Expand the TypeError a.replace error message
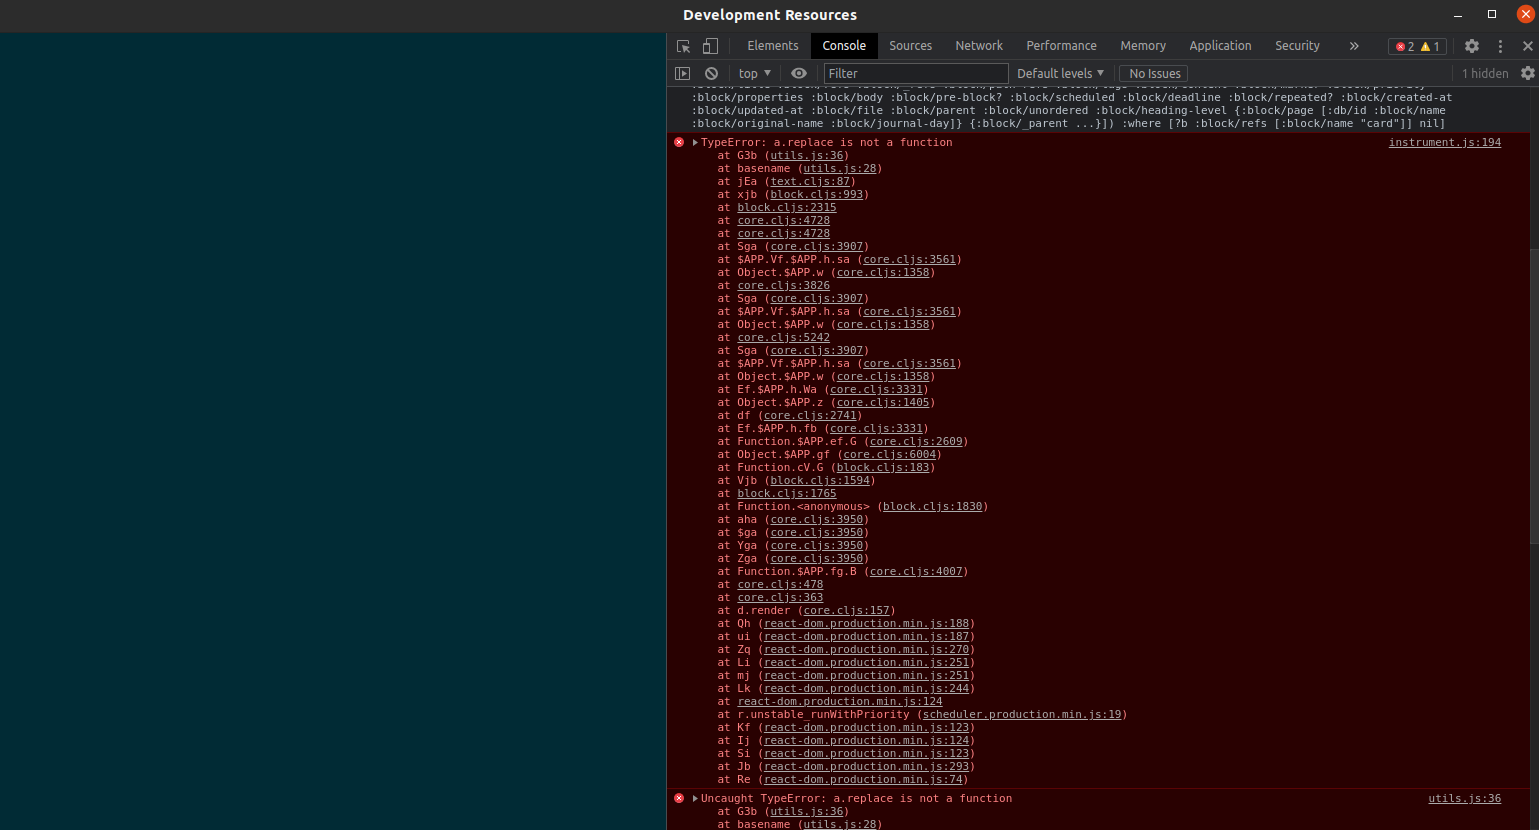 (x=695, y=143)
